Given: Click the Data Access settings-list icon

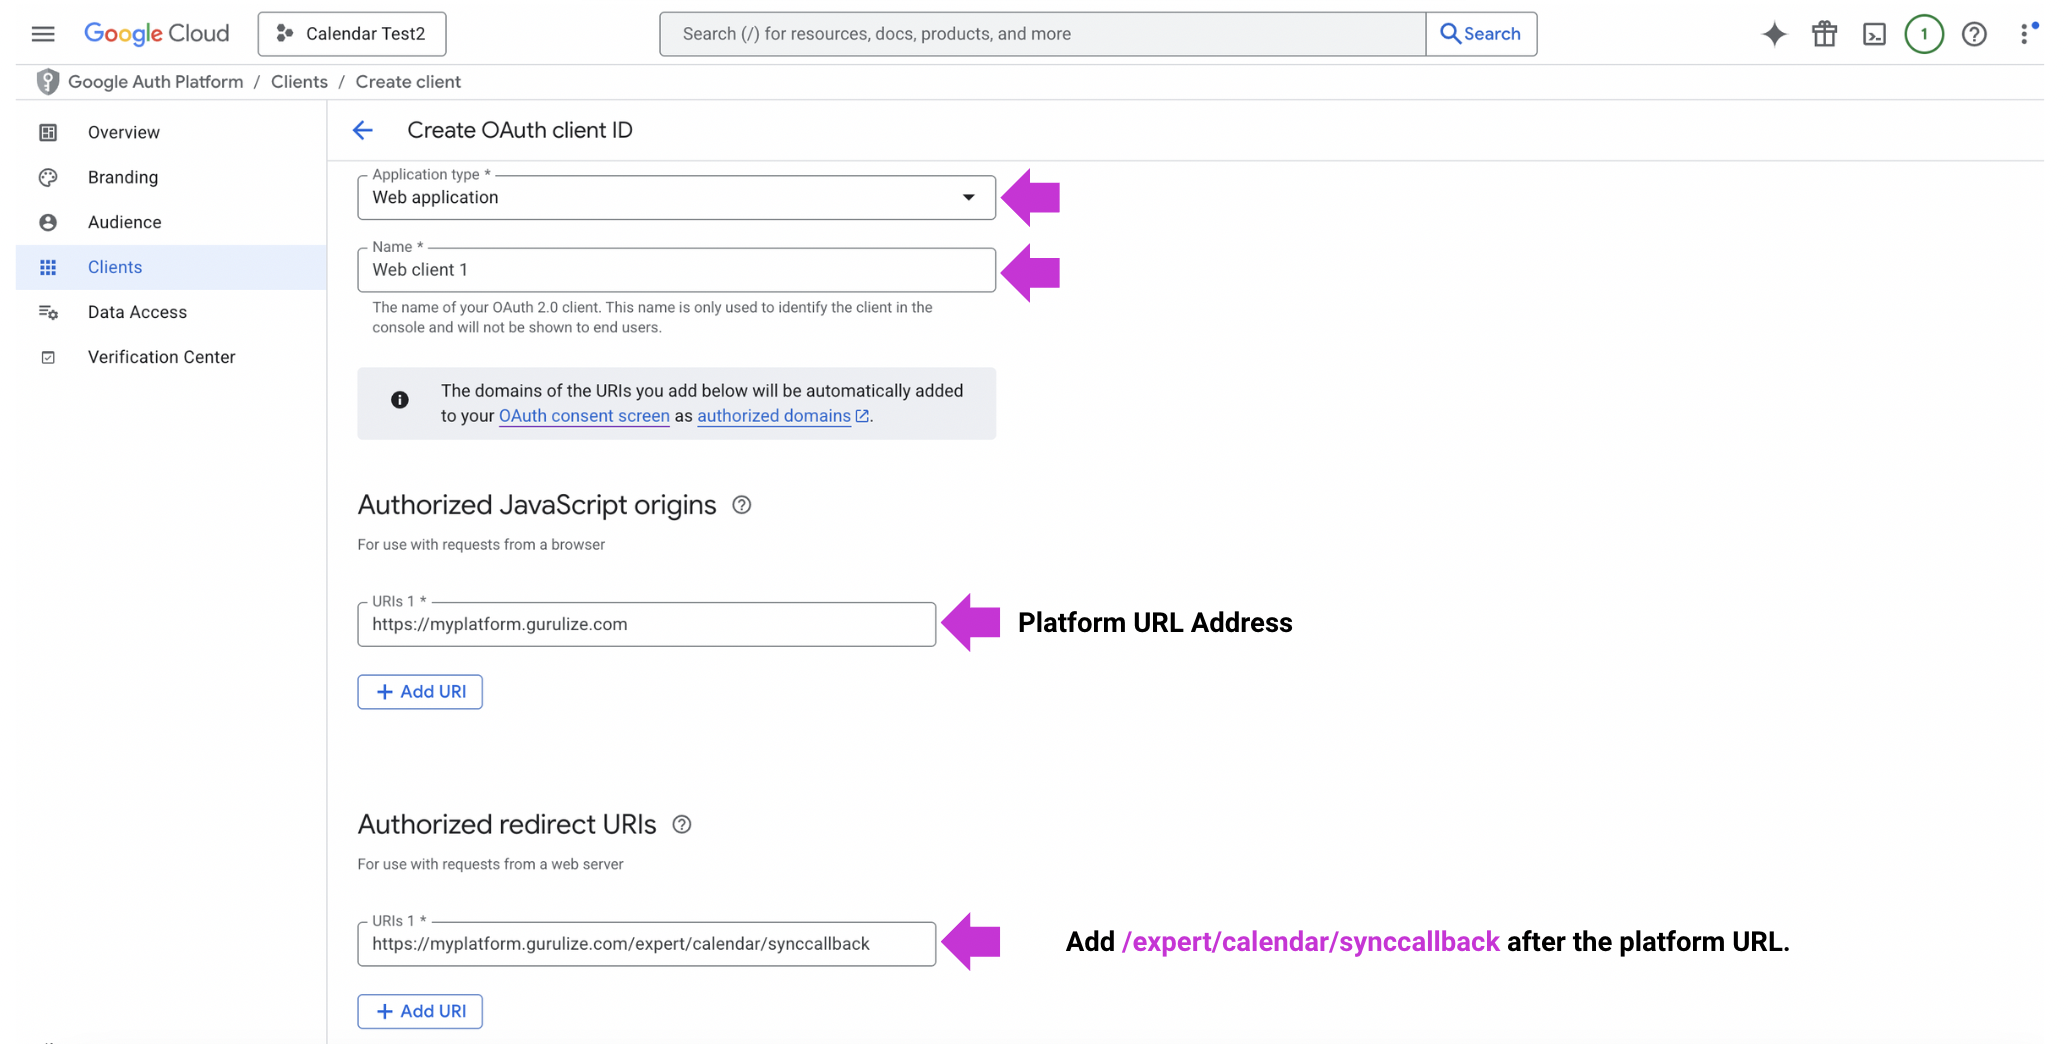Looking at the screenshot, I should click(48, 312).
